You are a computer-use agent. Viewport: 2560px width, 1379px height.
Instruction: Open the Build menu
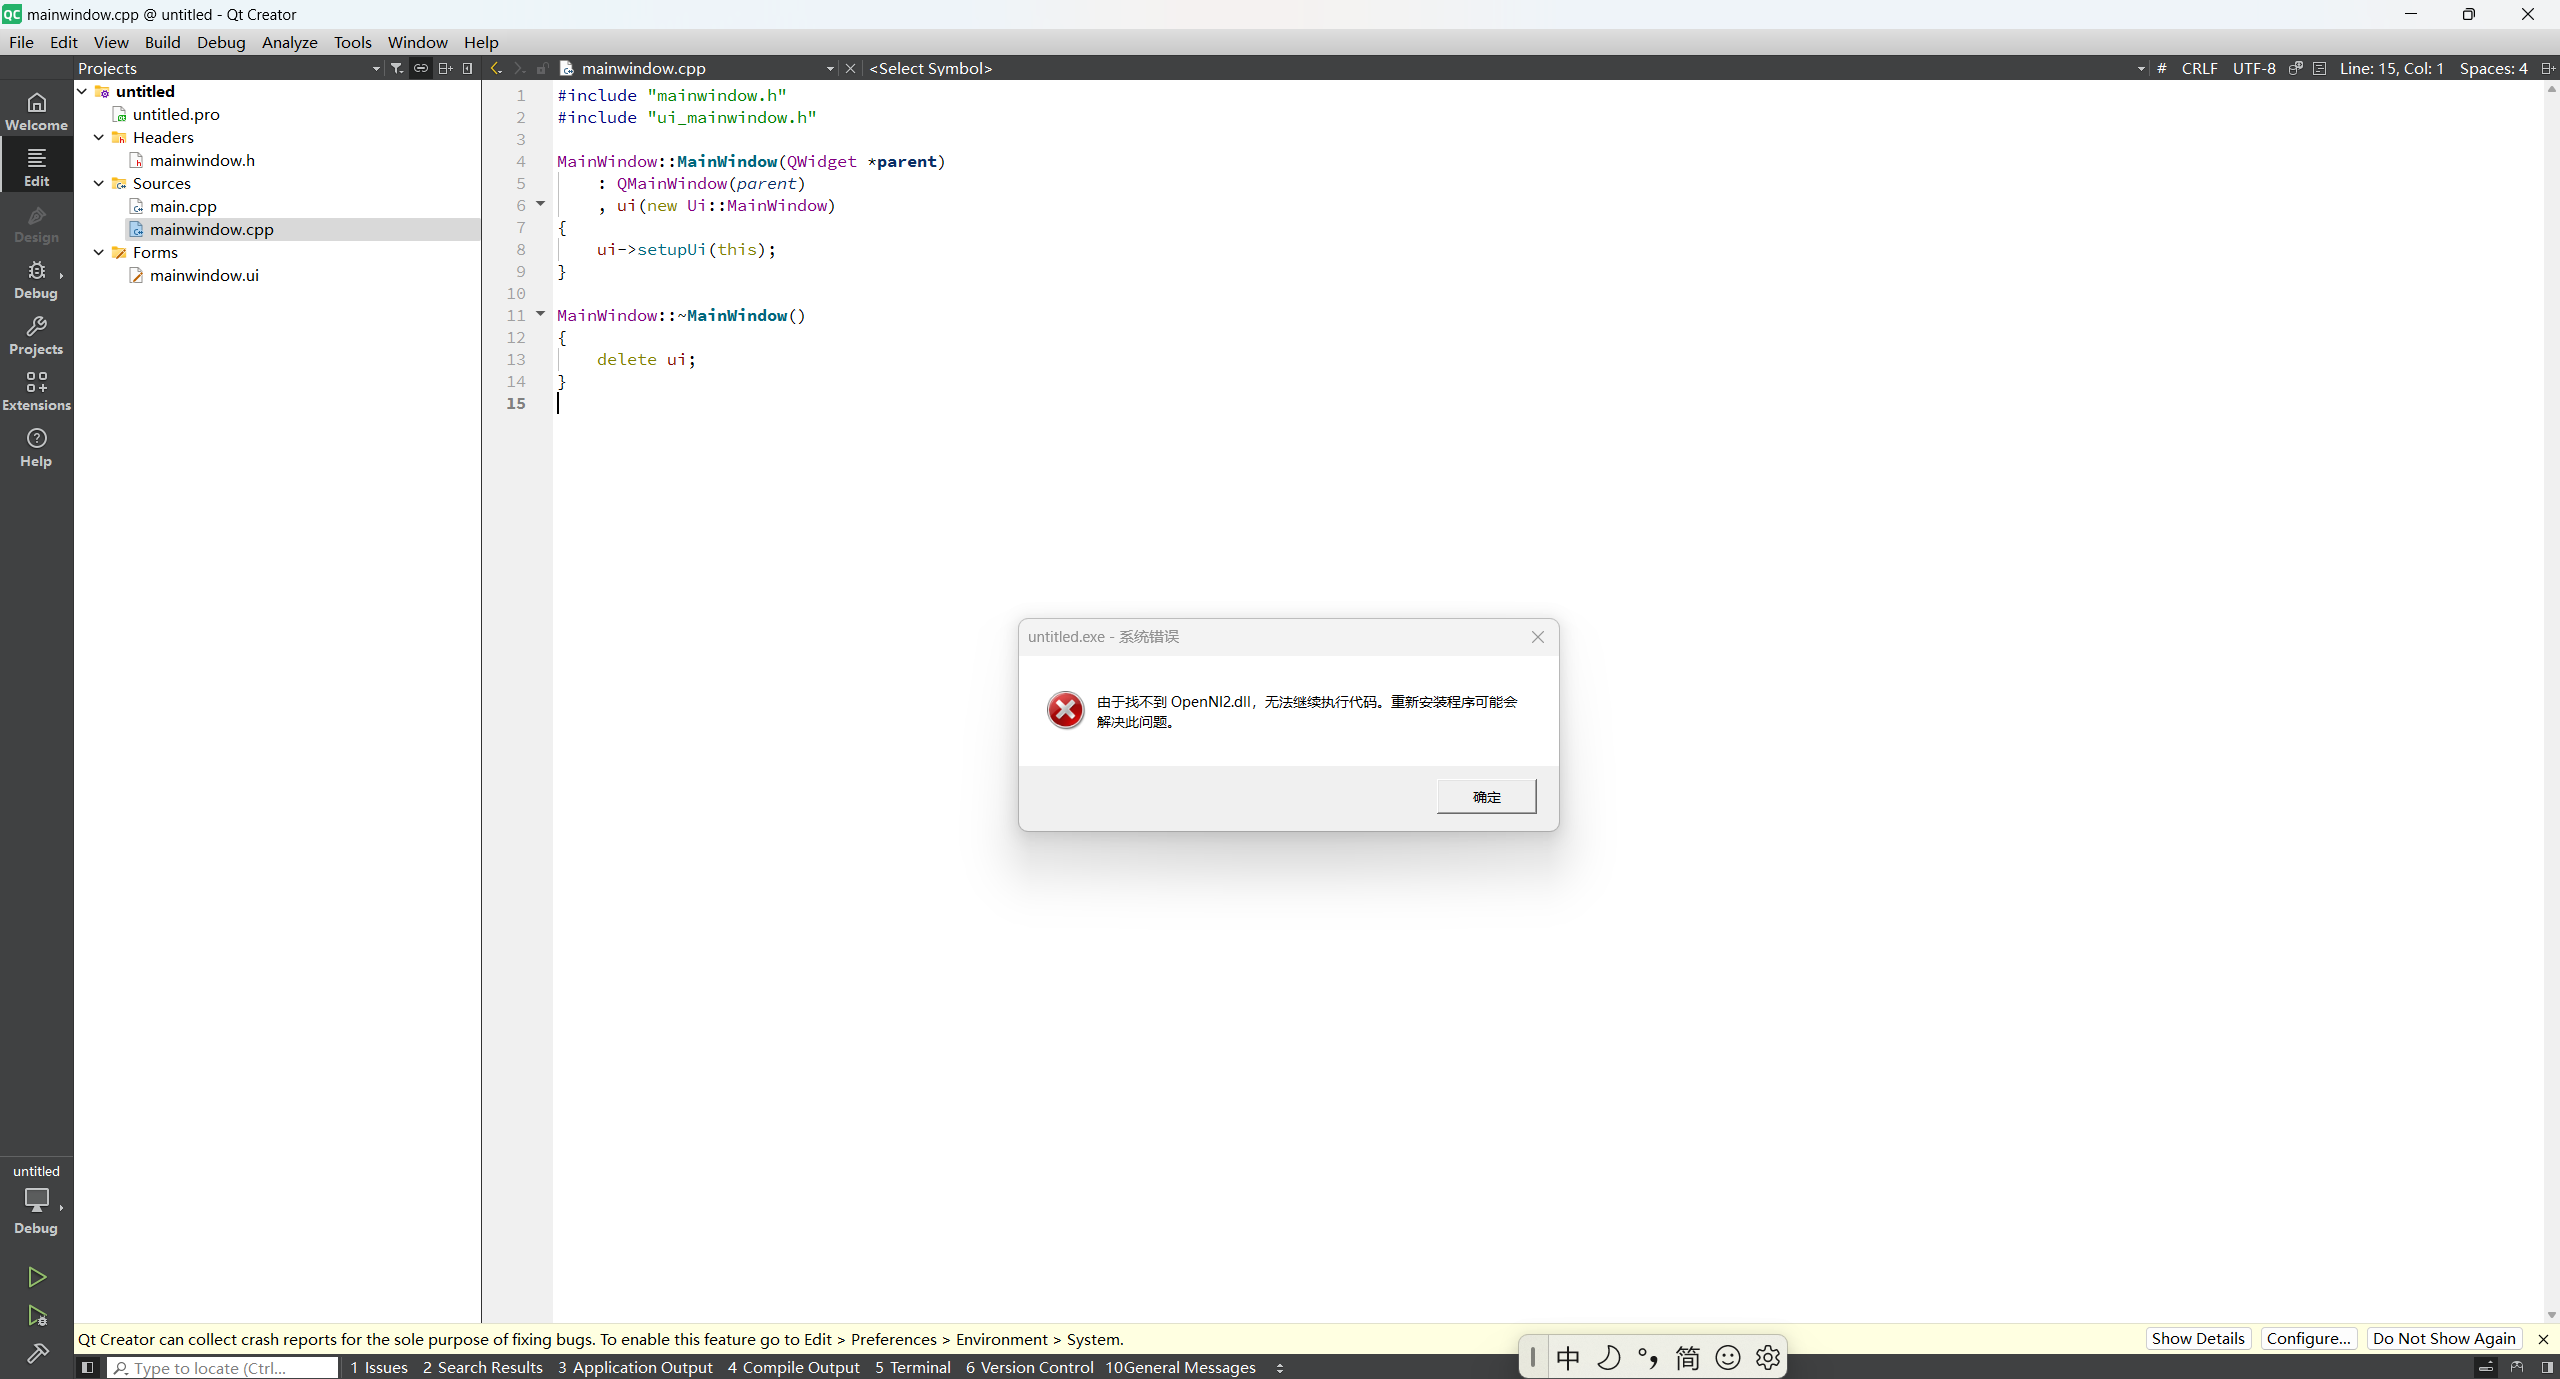click(162, 42)
